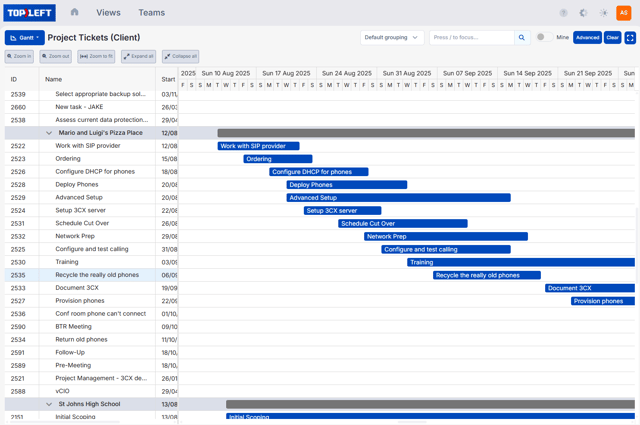
Task: Collapse the St Johns High School group
Action: point(49,404)
